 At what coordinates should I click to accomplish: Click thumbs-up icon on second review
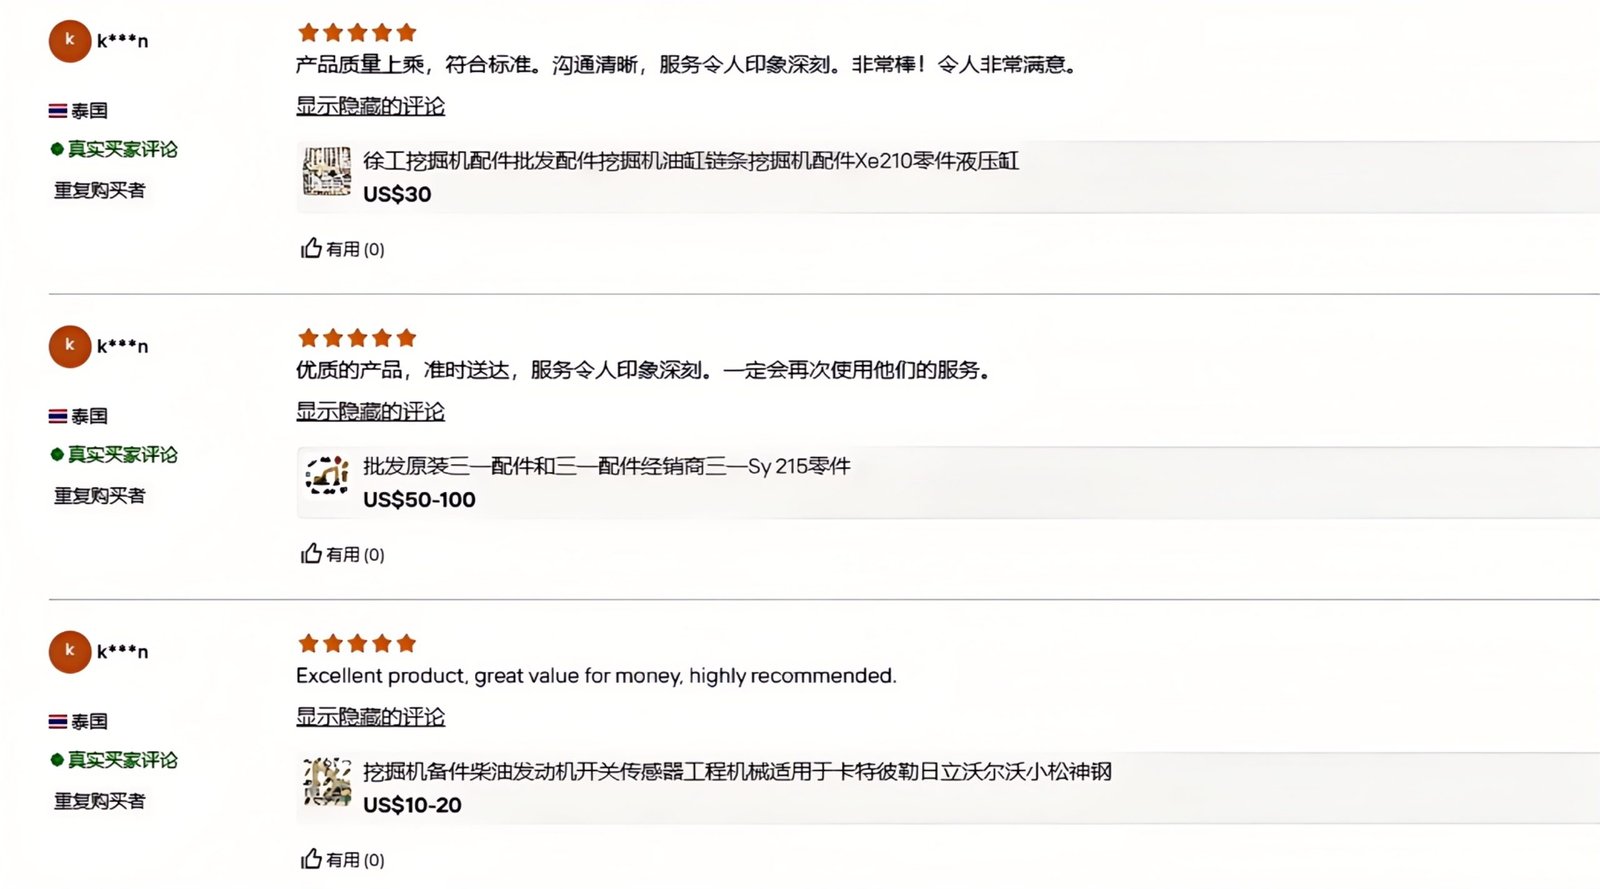(311, 553)
